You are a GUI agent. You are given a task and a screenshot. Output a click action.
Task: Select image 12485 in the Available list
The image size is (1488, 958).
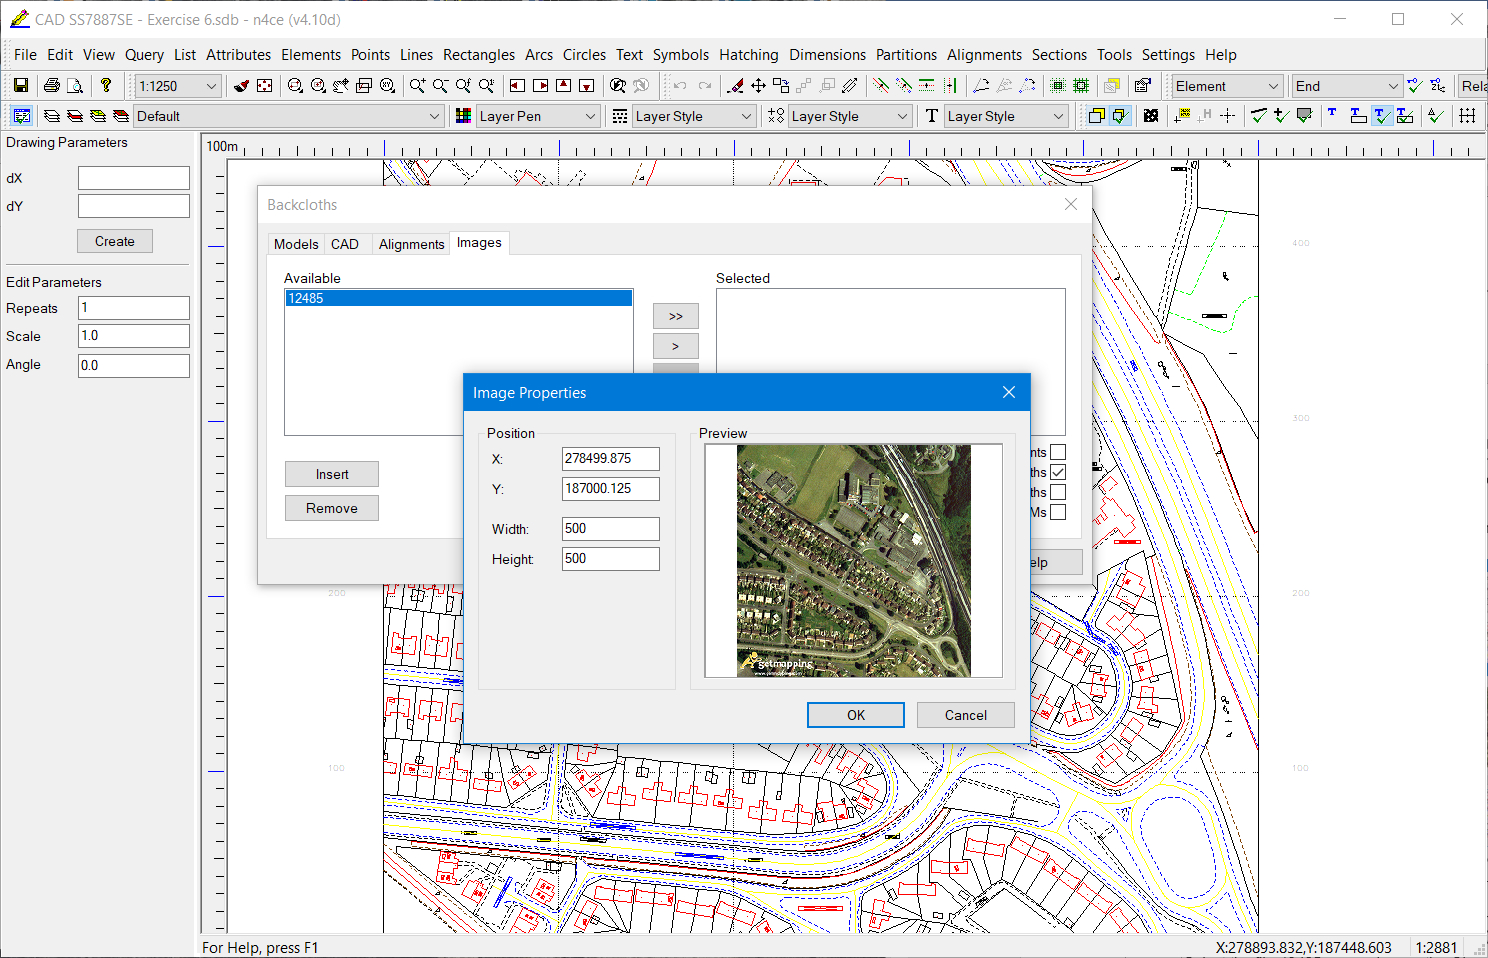pyautogui.click(x=459, y=298)
